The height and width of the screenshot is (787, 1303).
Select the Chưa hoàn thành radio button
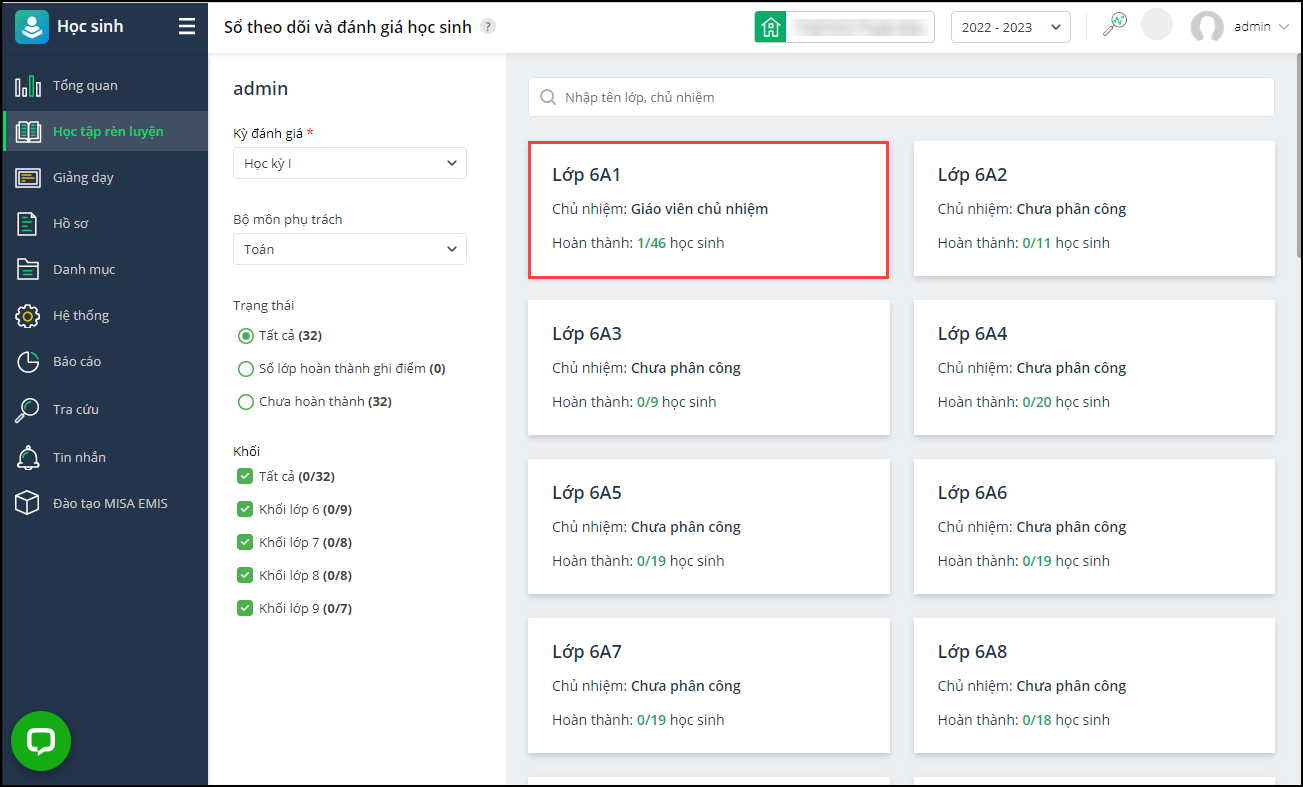click(x=246, y=402)
